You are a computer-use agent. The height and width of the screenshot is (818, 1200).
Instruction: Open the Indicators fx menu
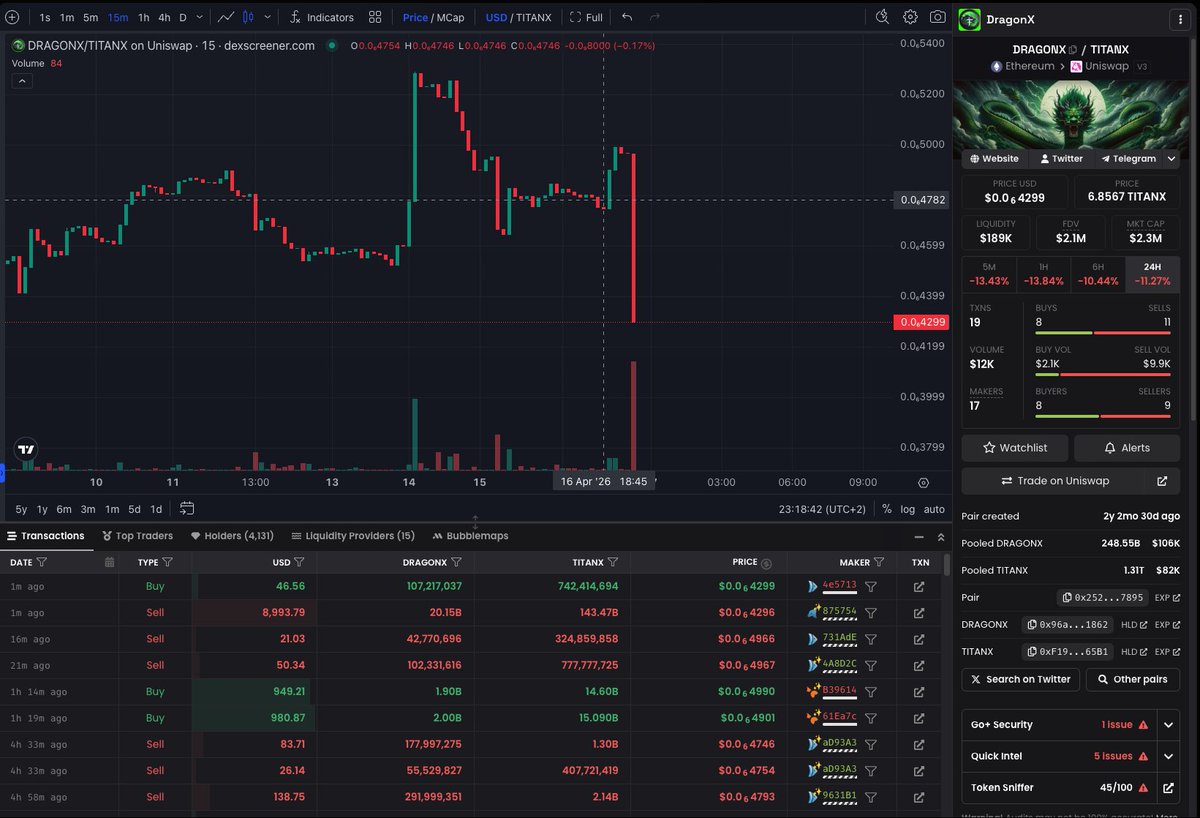(x=322, y=17)
